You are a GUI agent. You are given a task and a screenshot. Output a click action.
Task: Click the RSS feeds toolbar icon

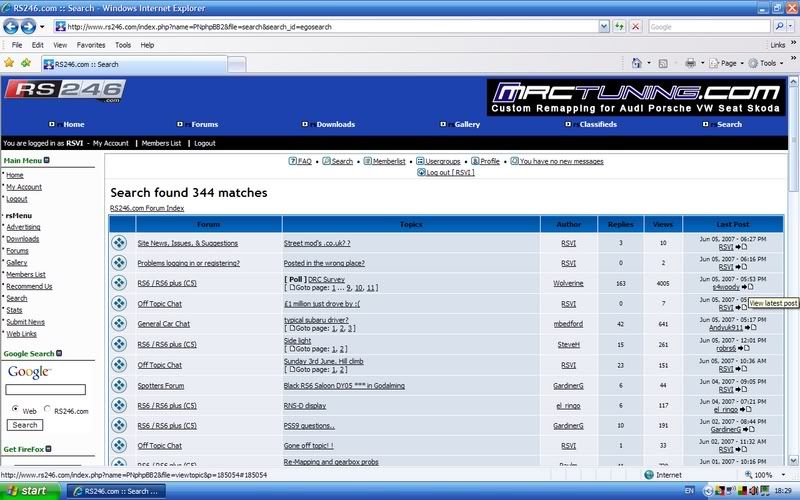663,63
